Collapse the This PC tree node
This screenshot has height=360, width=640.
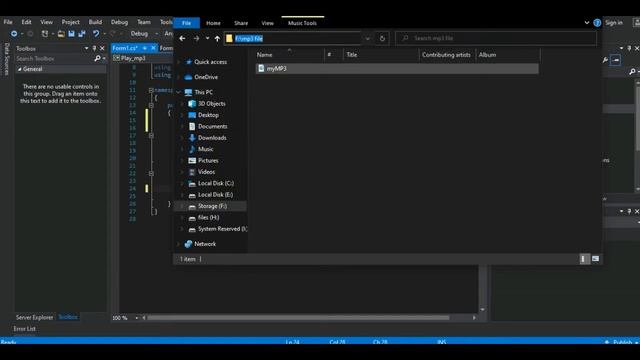(178, 93)
